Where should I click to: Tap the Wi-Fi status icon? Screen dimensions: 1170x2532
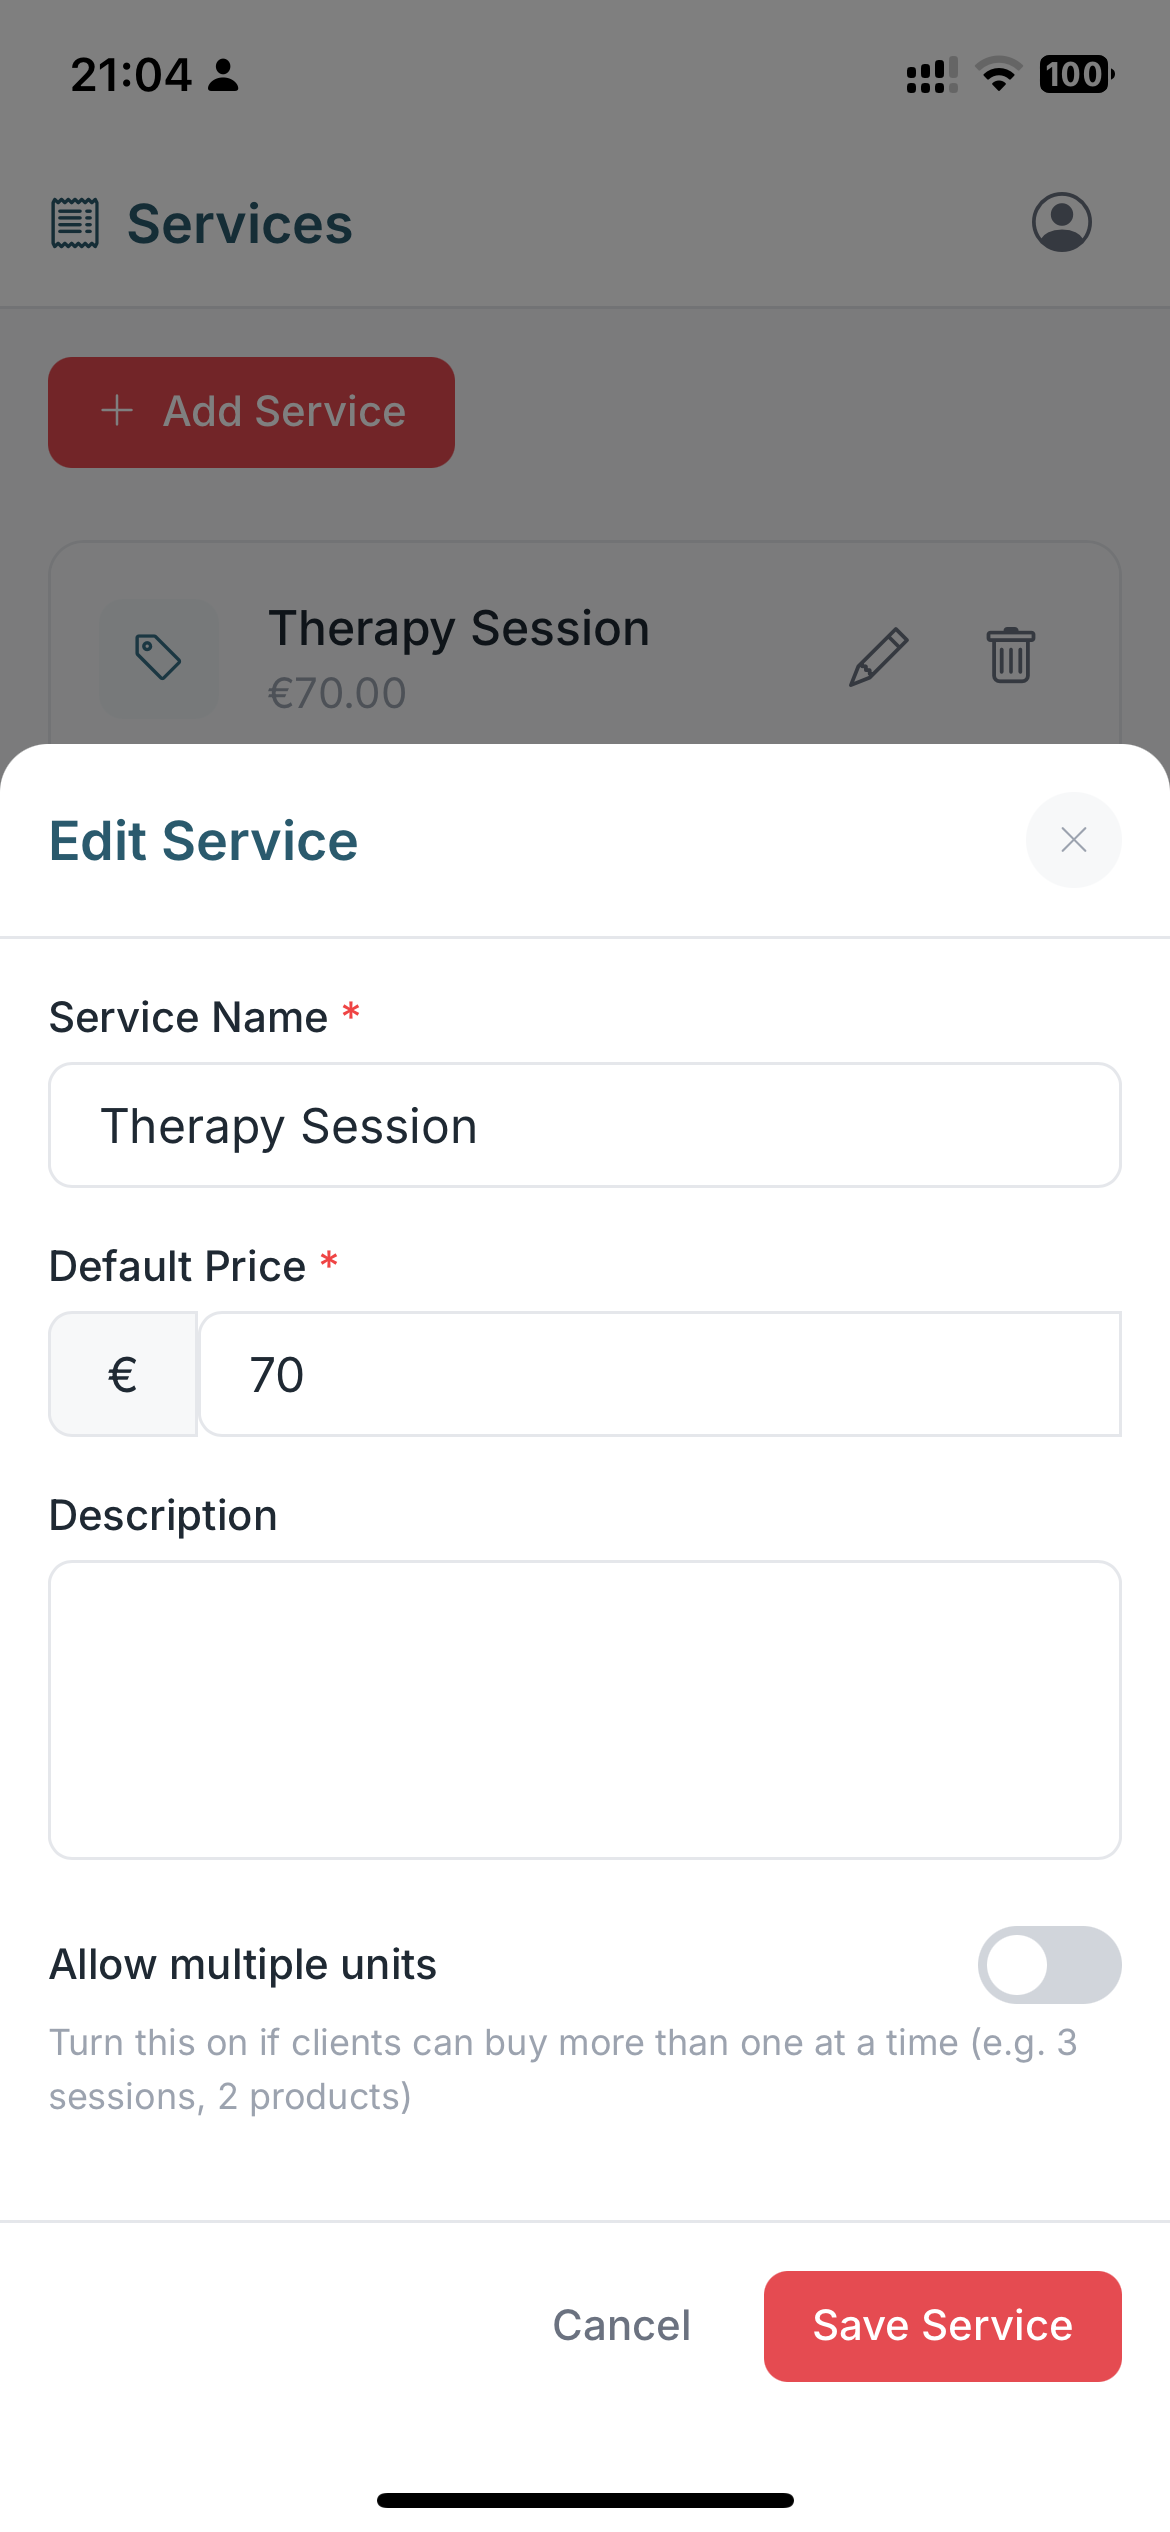click(997, 75)
